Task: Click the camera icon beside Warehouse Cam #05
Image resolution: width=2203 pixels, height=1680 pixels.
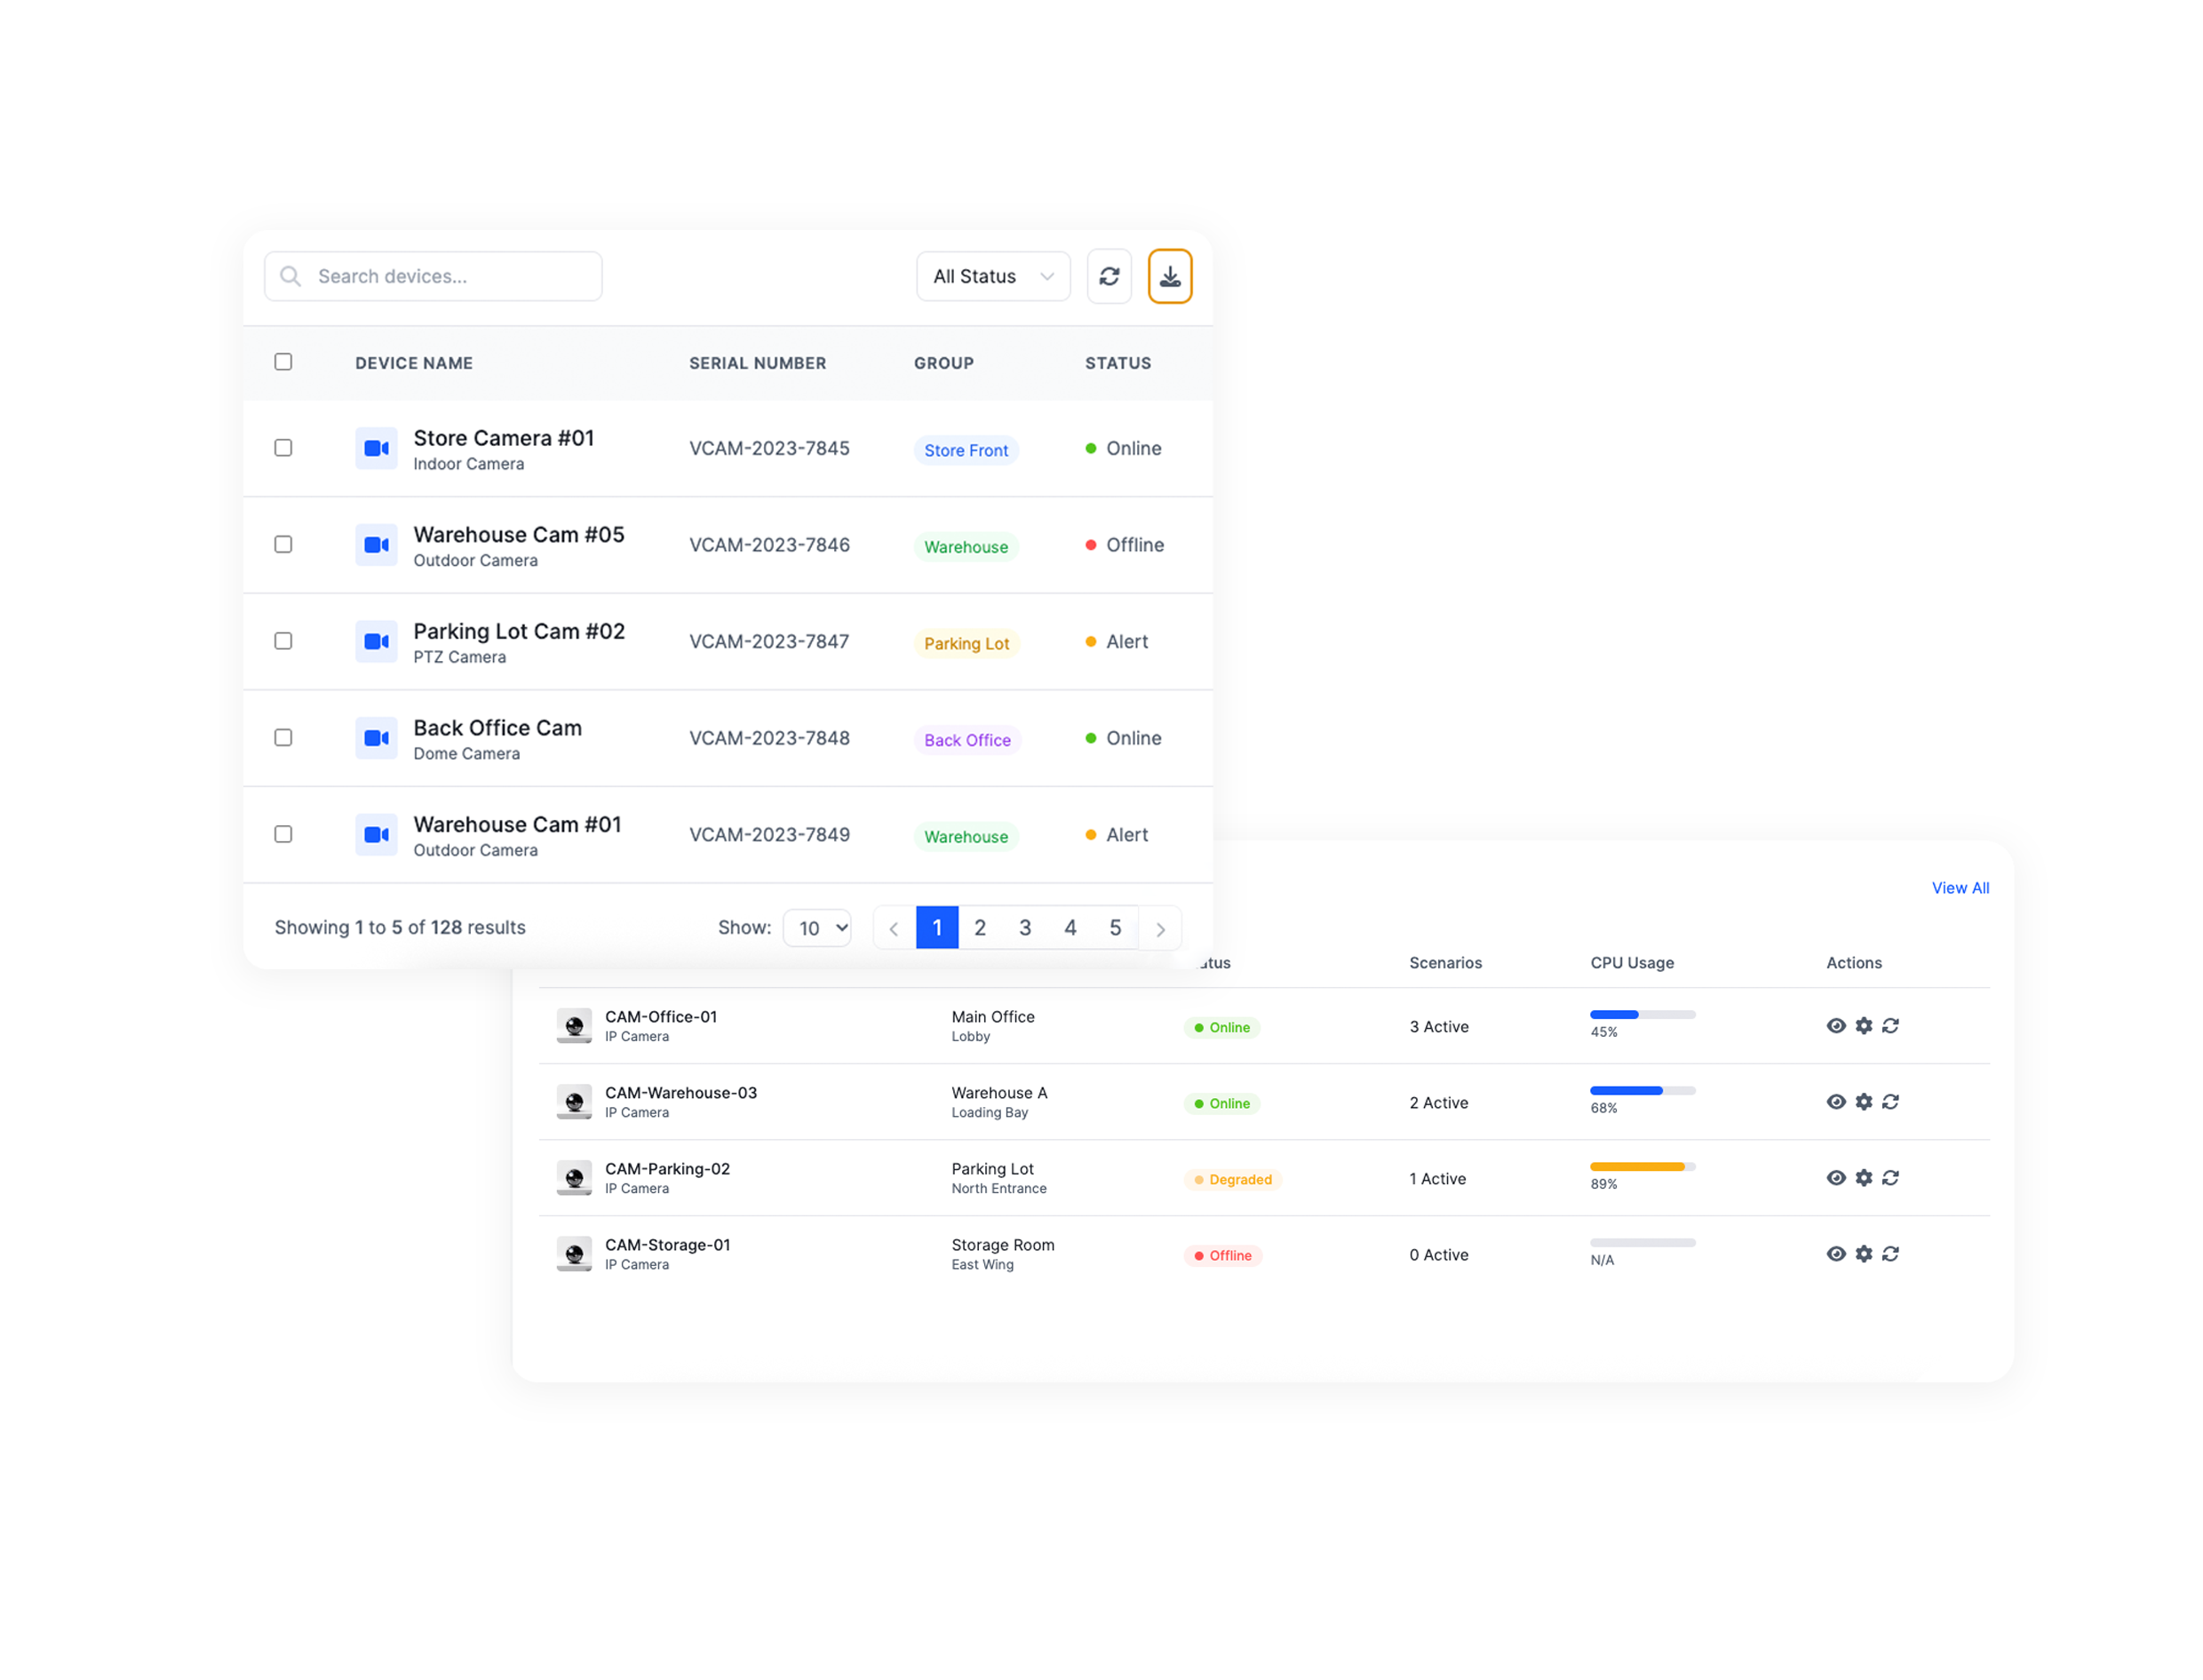Action: pos(376,545)
